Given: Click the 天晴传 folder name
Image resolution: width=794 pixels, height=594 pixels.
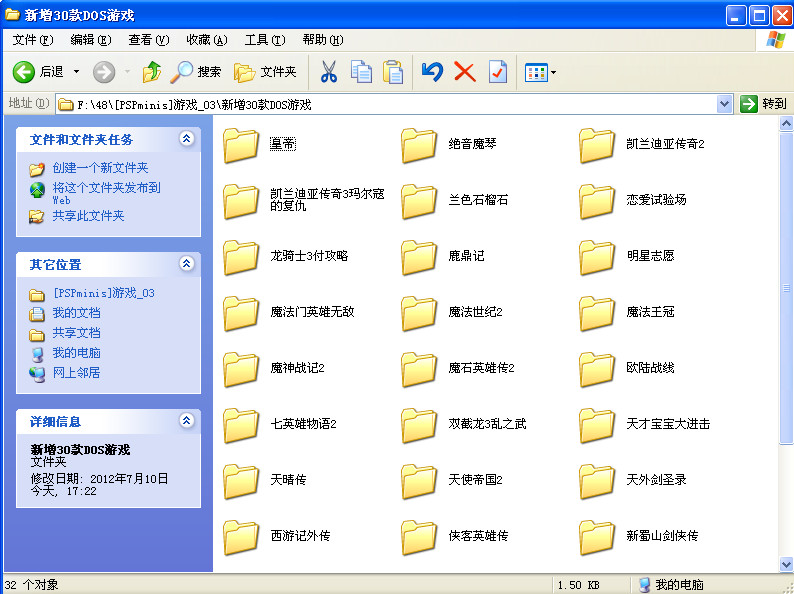Looking at the screenshot, I should click(288, 480).
